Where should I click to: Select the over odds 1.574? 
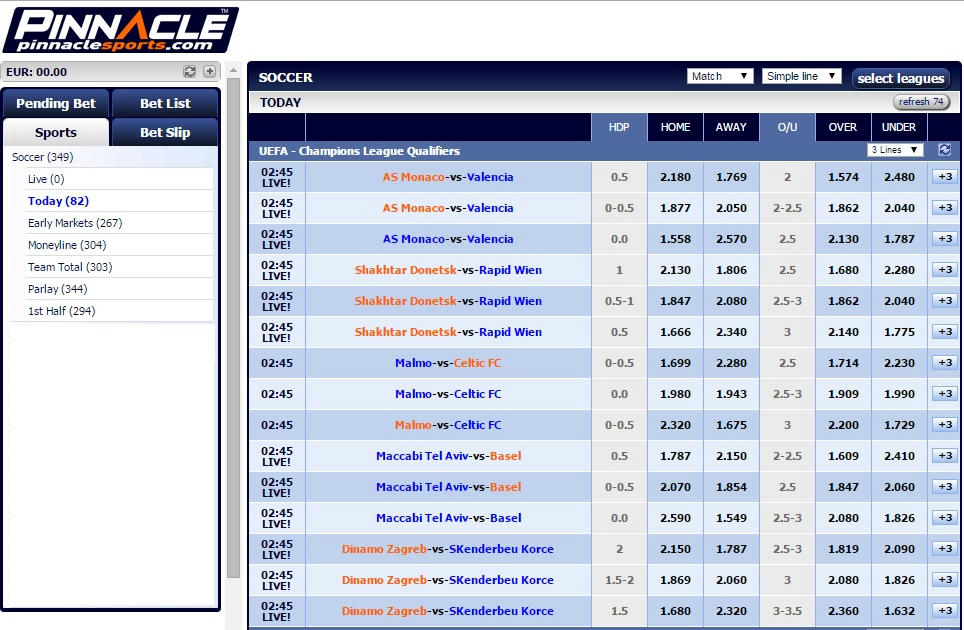[x=843, y=177]
